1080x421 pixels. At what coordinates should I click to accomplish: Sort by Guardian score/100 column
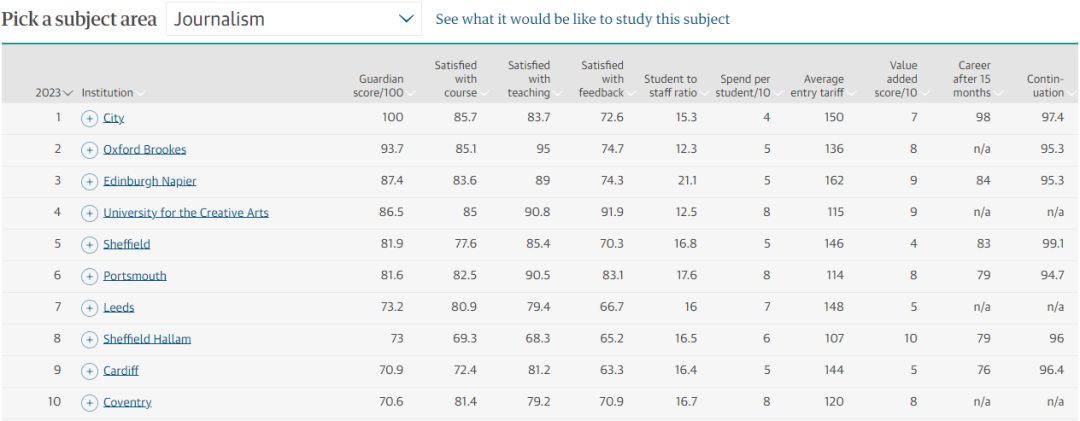(381, 86)
